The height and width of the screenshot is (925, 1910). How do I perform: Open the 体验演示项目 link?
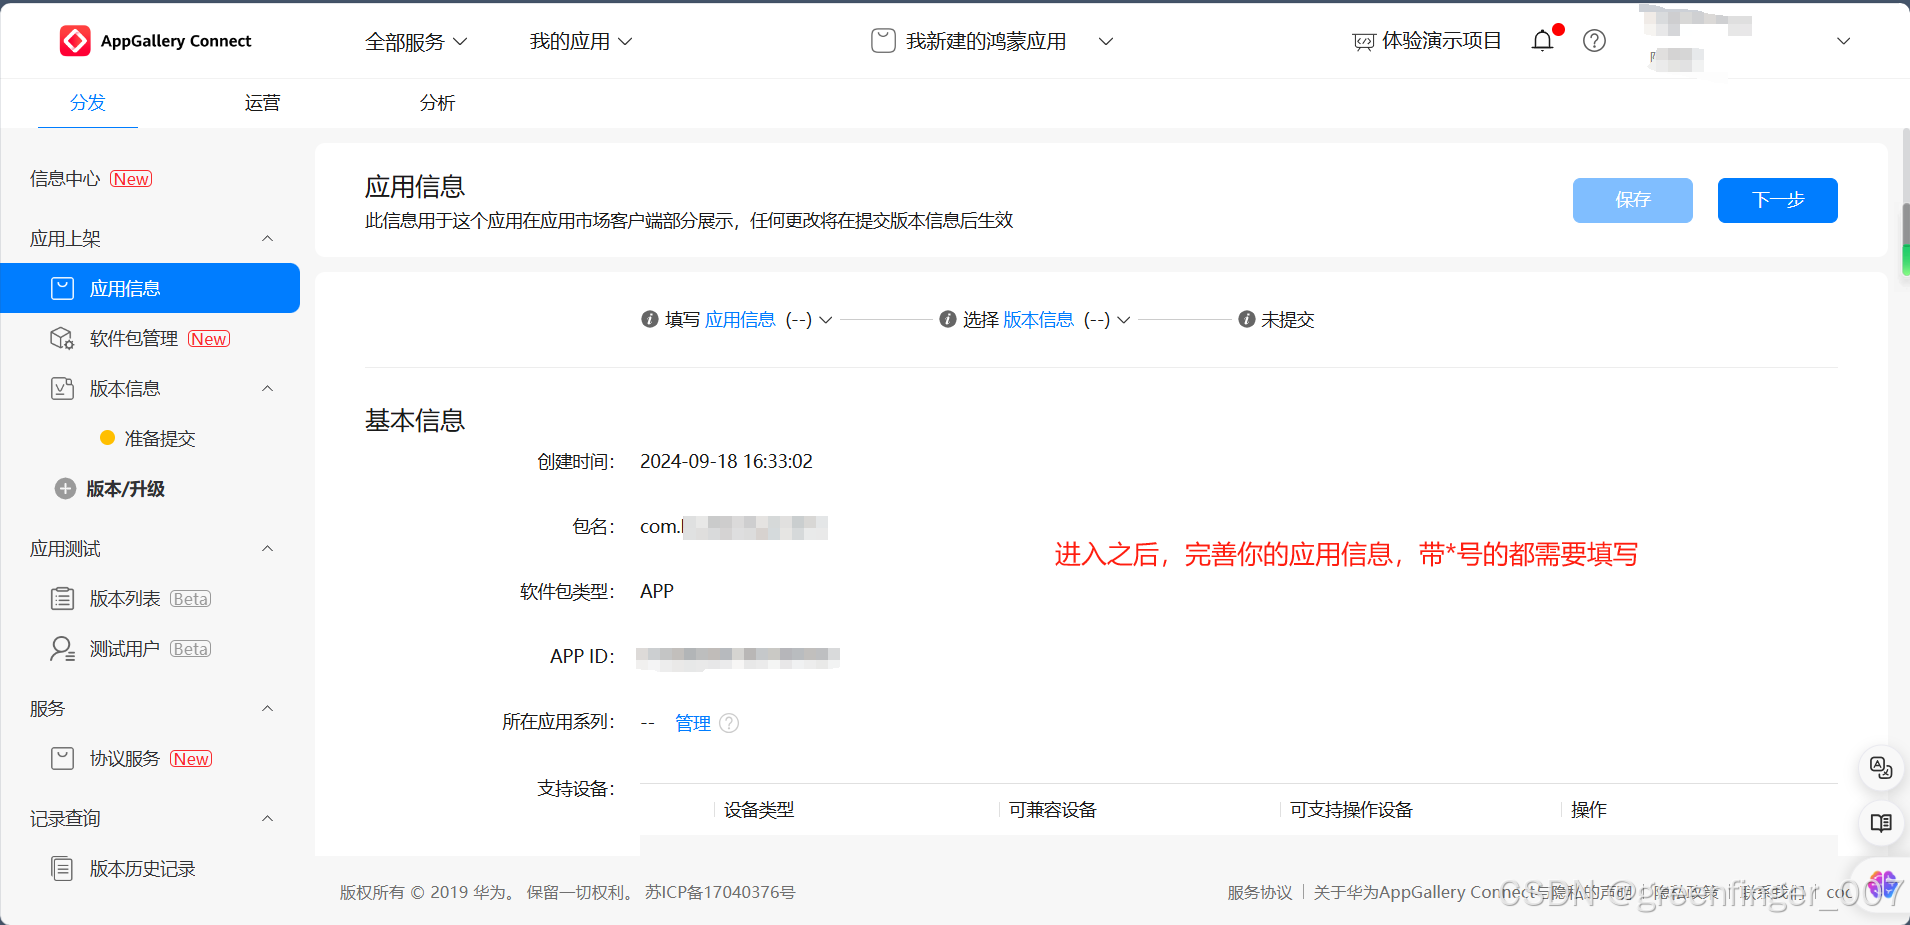coord(1442,41)
